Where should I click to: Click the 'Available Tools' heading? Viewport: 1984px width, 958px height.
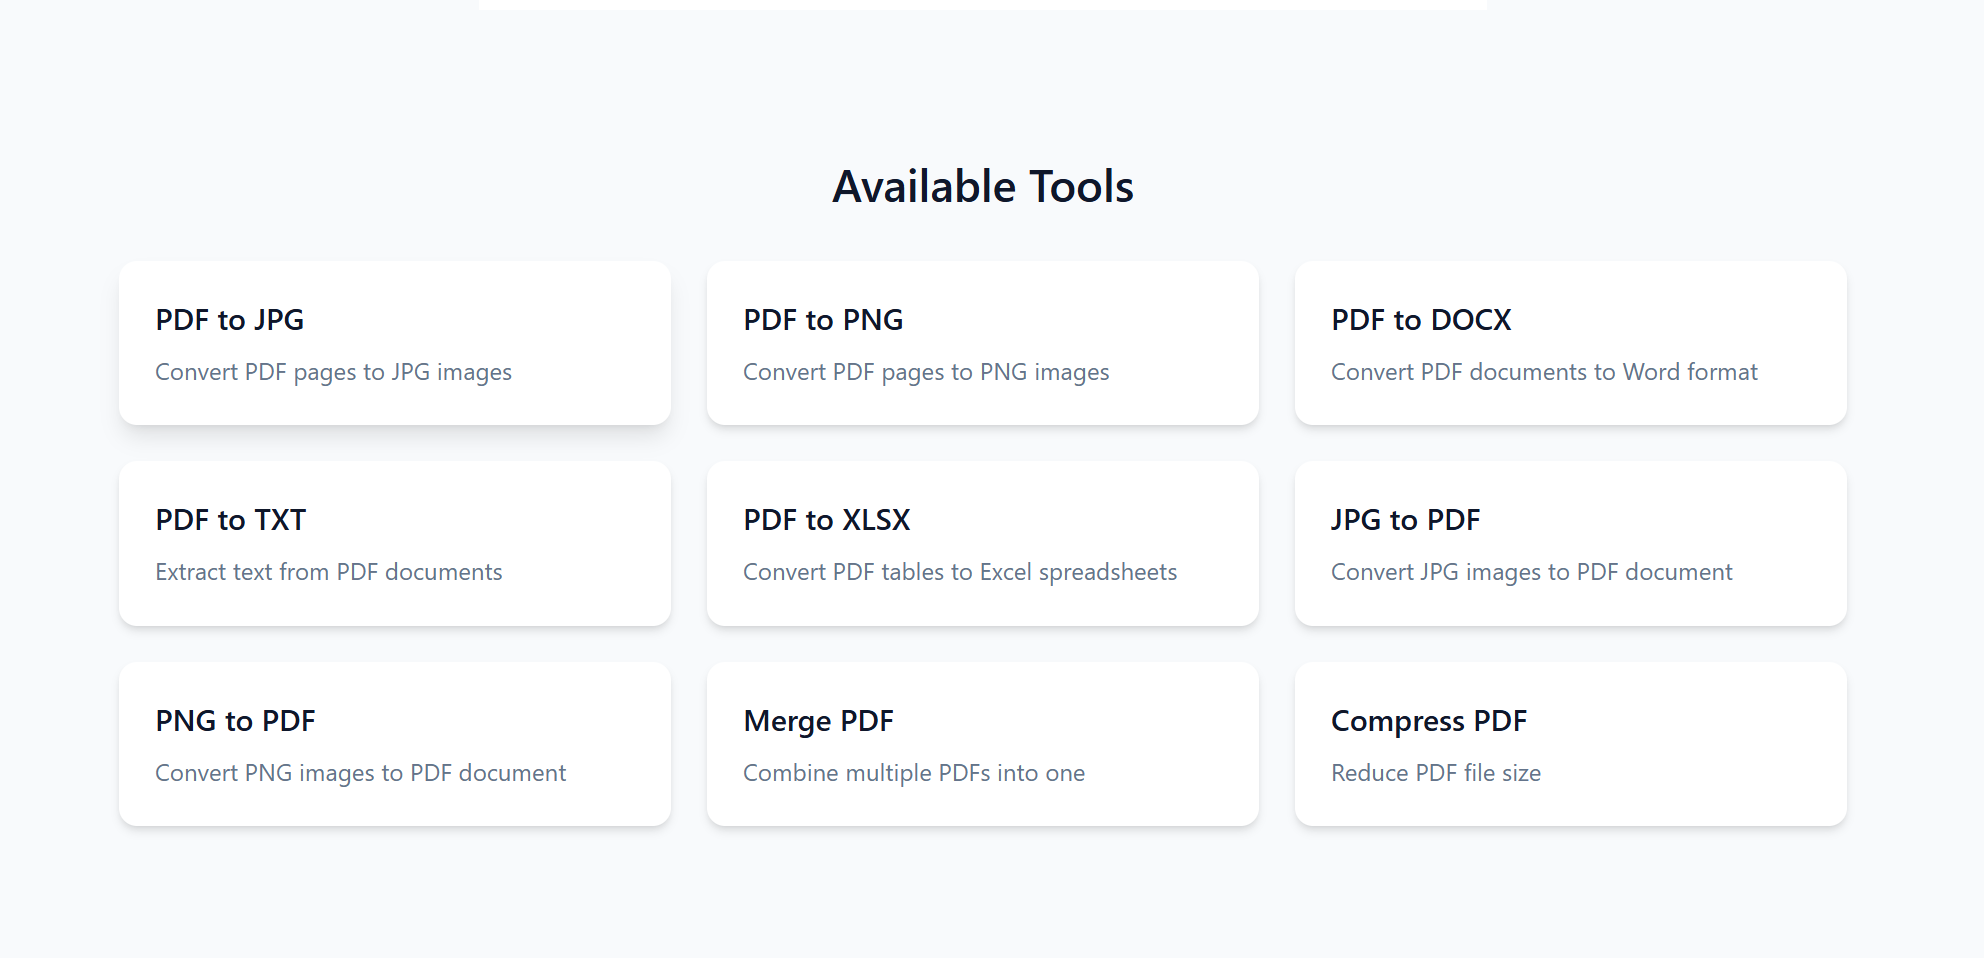pyautogui.click(x=983, y=186)
